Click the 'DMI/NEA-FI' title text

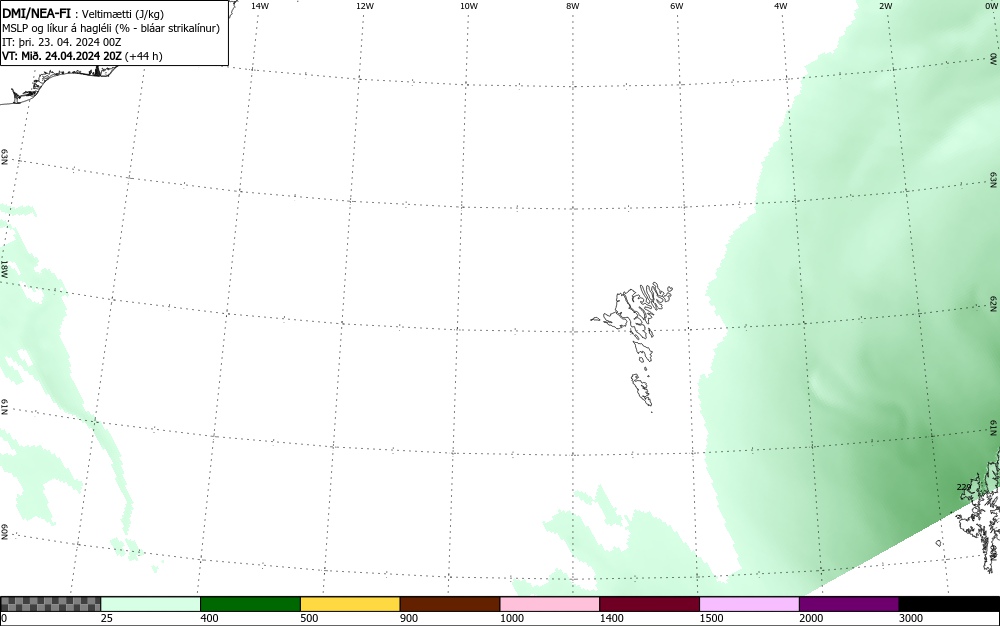coord(37,13)
